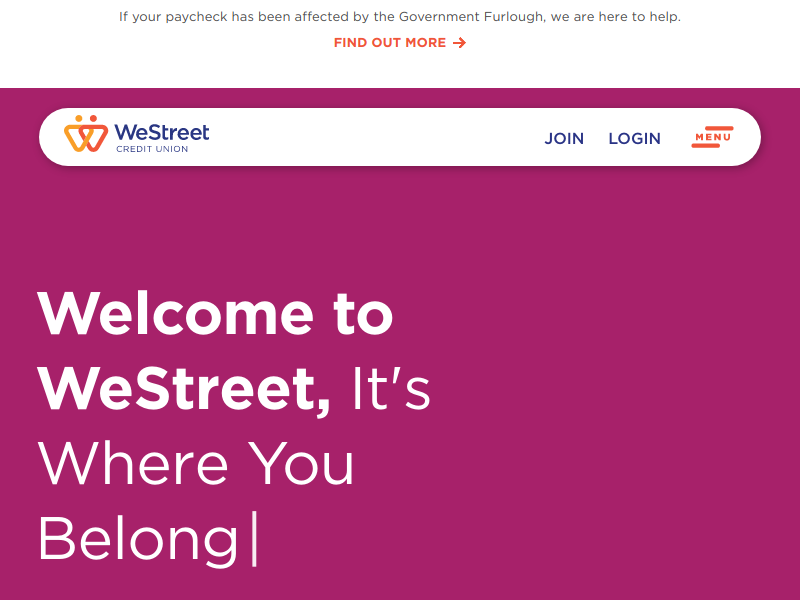
Task: Click the bold "WeStreet," heading word
Action: click(185, 389)
